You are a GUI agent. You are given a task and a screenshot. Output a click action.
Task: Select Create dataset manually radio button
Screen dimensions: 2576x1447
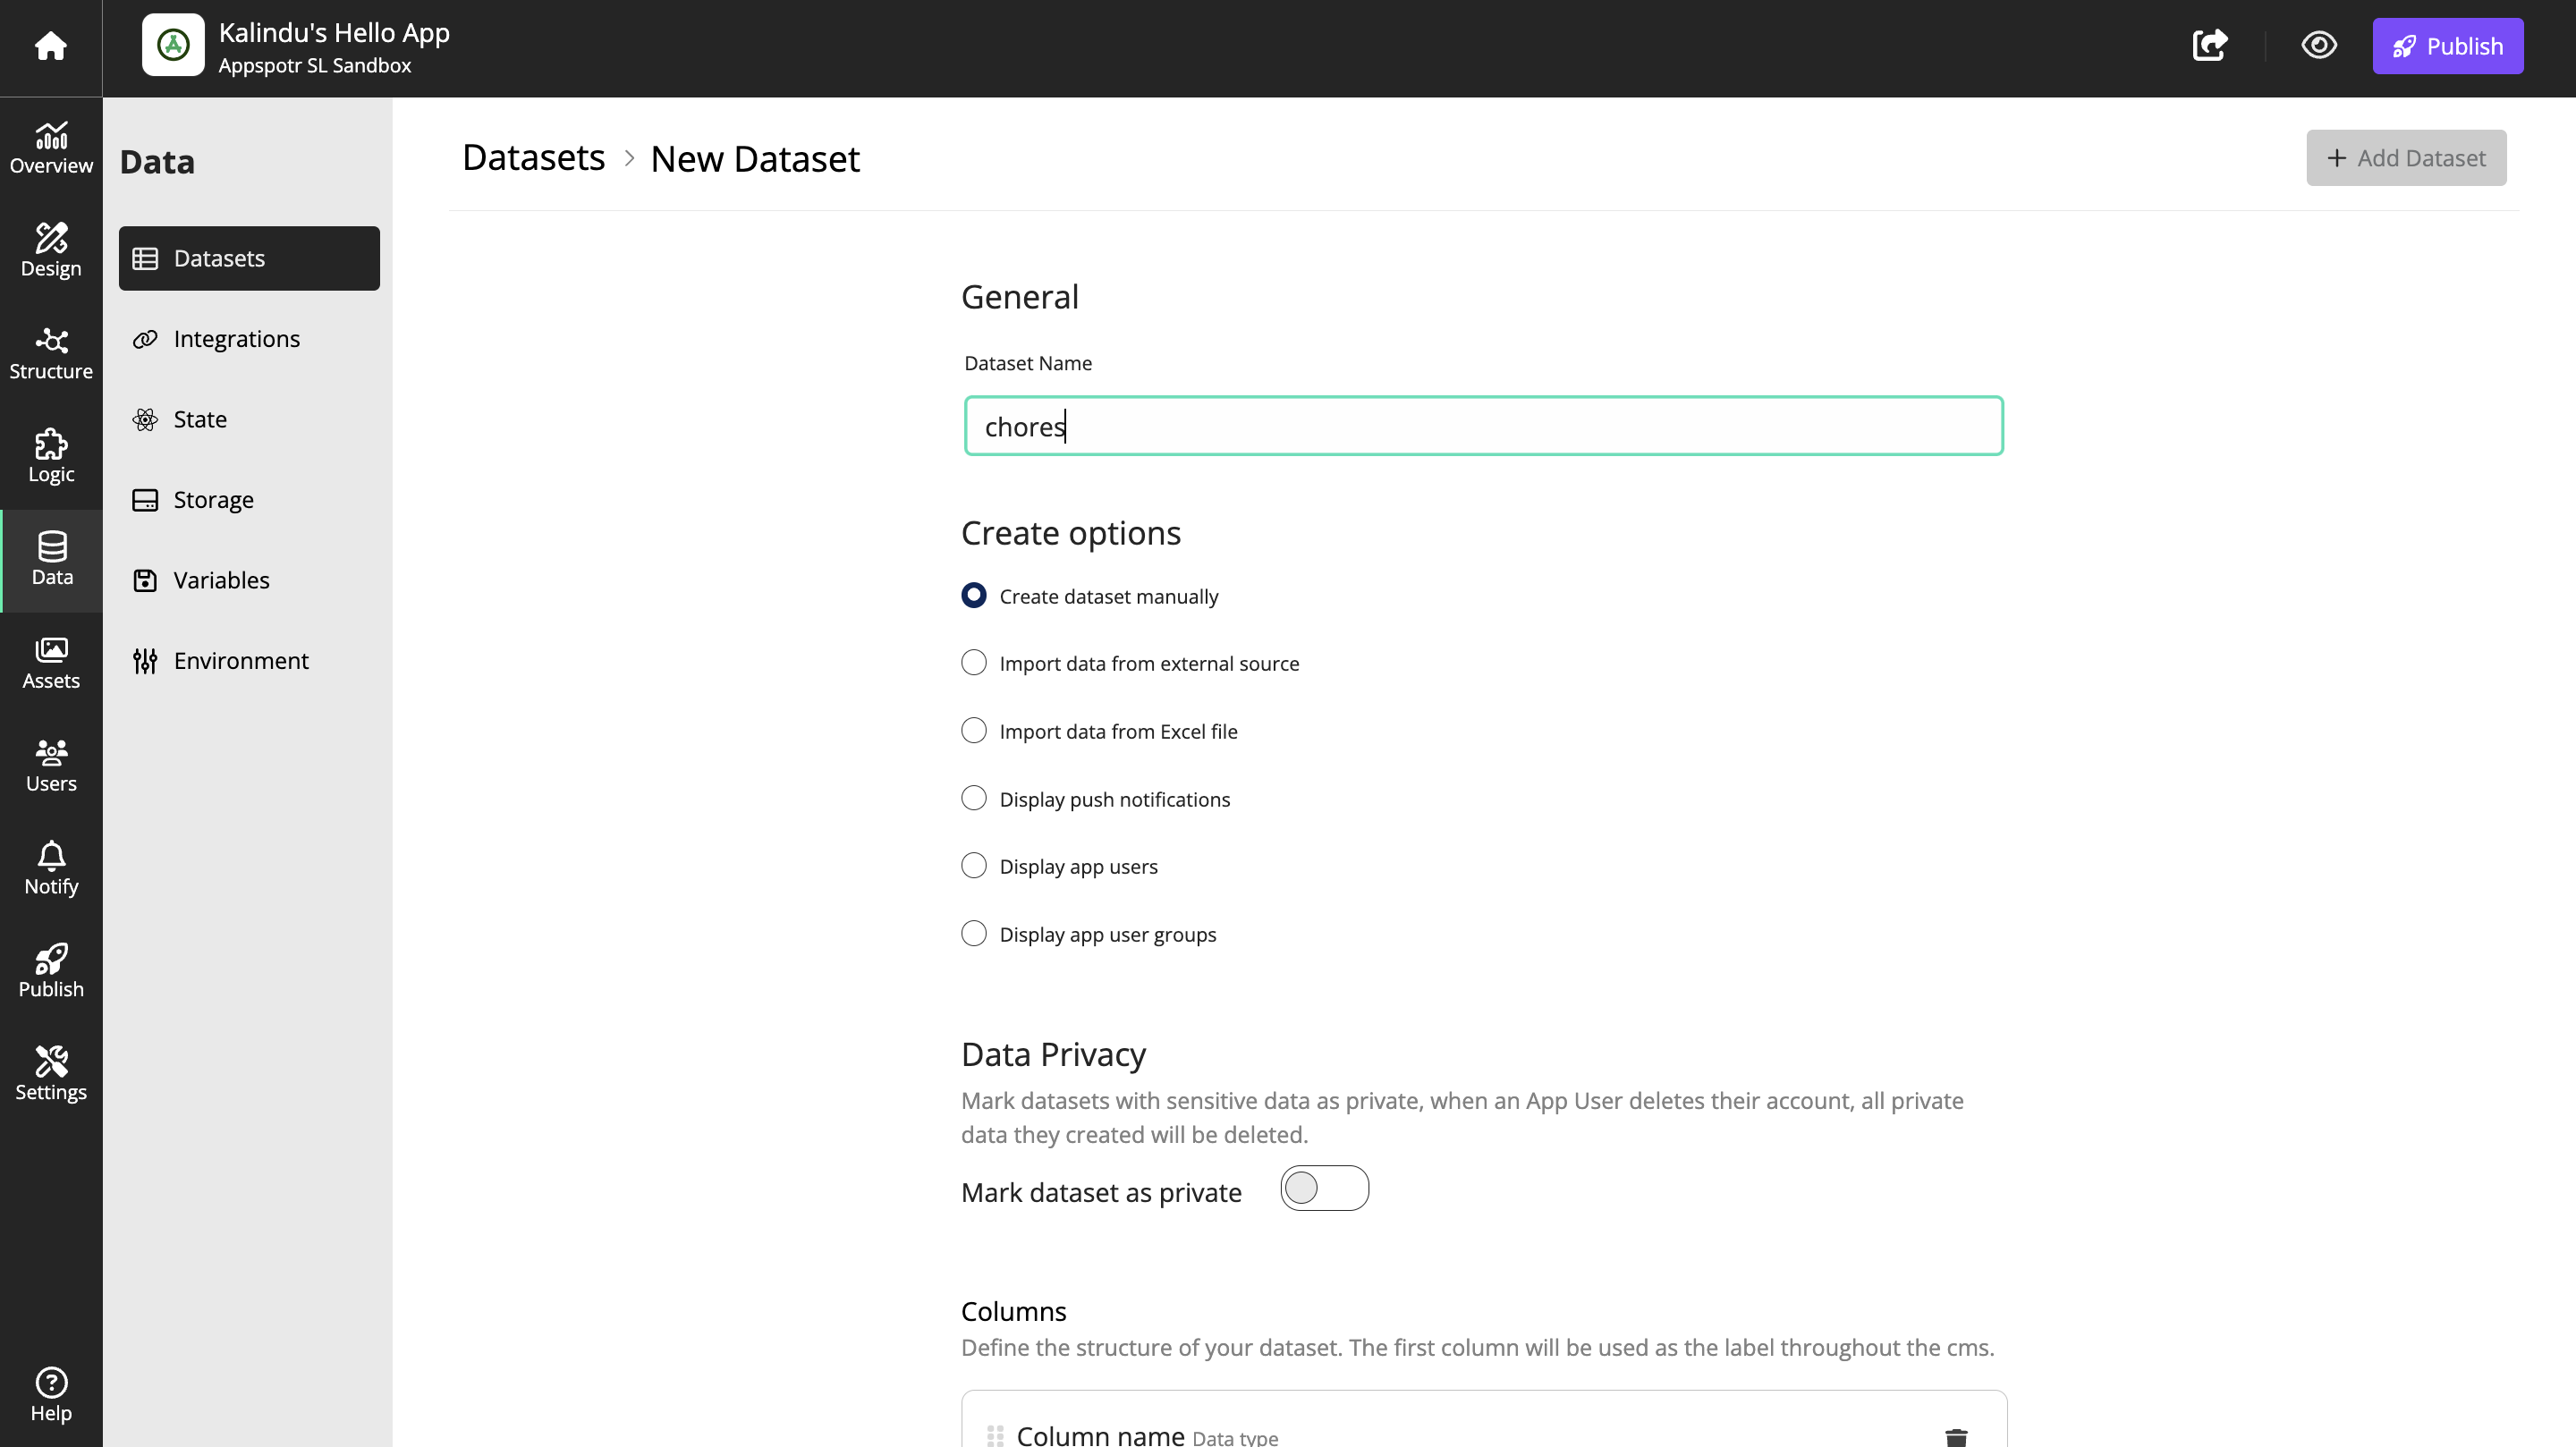(975, 595)
